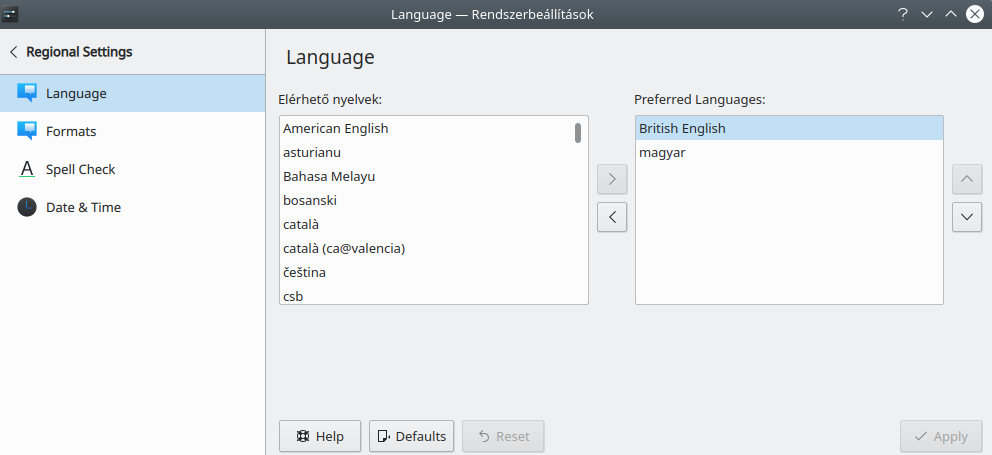Select British English in Preferred Languages
Screen dimensions: 992x455
coord(682,128)
